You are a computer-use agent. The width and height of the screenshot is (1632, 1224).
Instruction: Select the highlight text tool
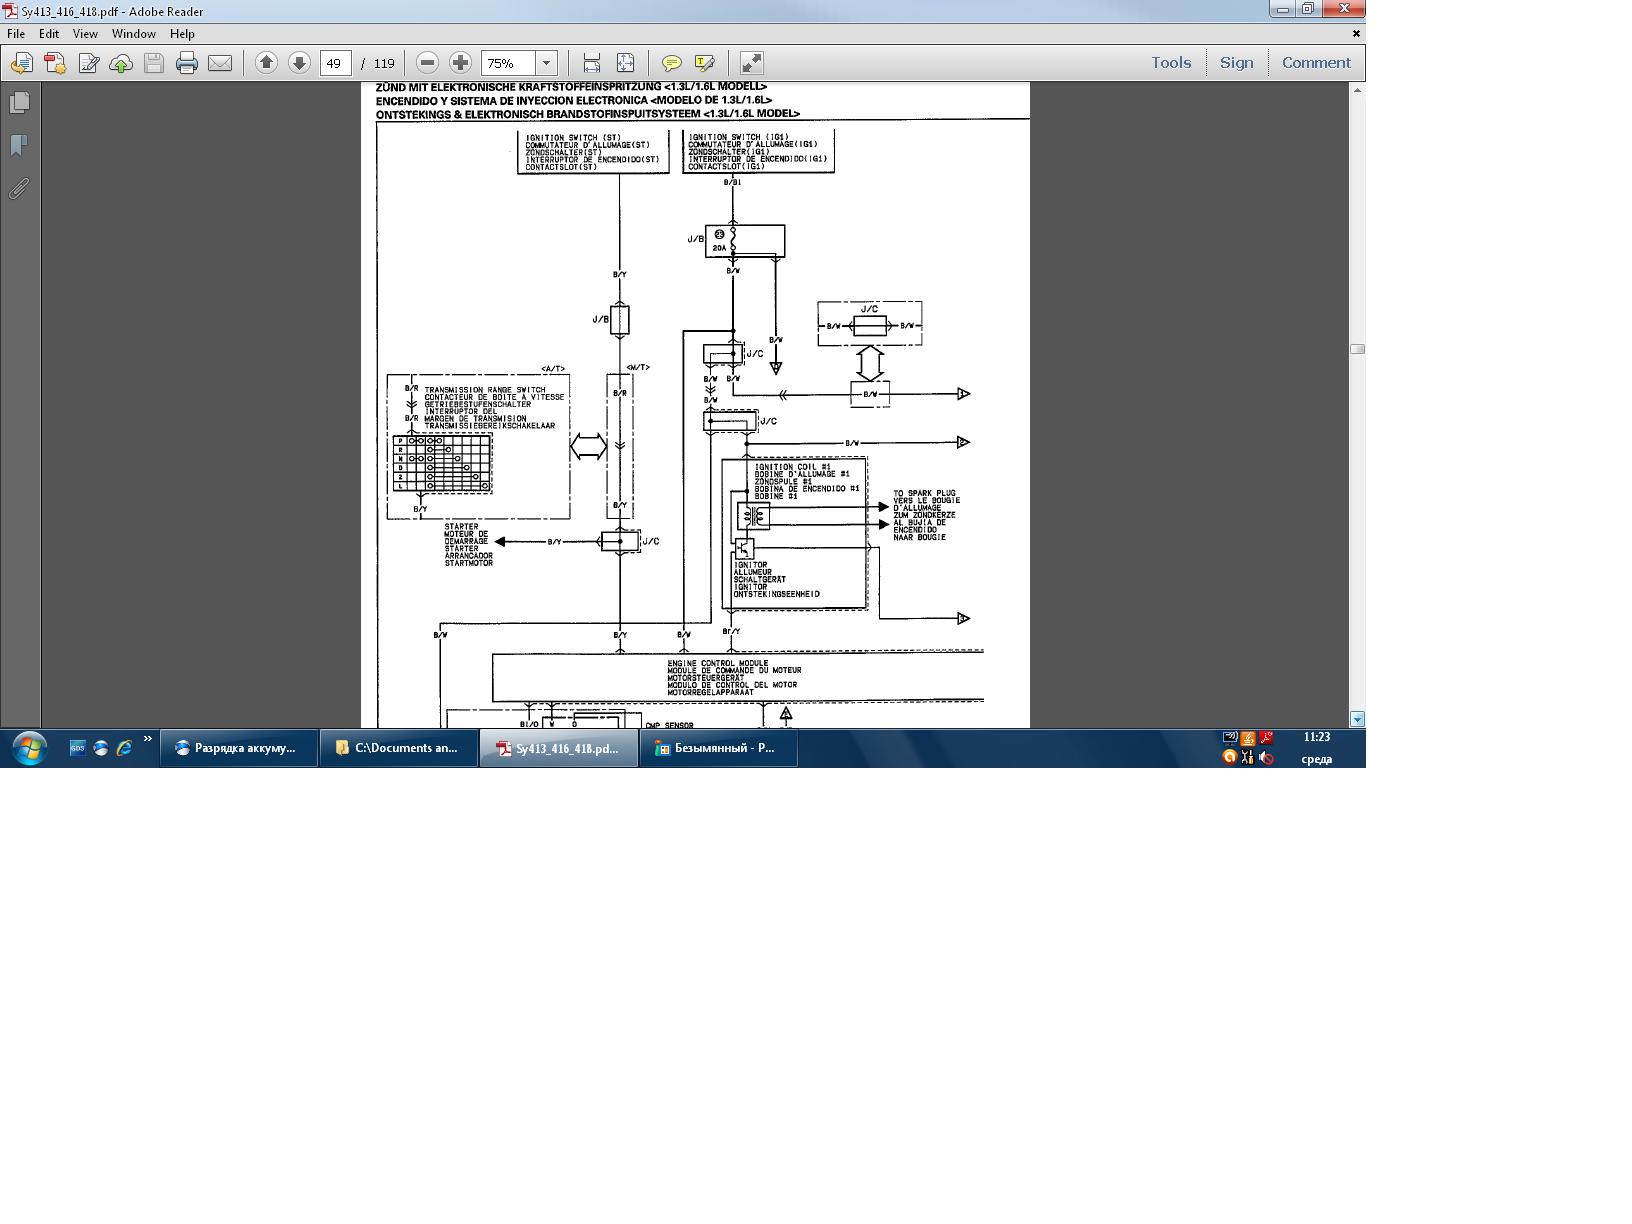coord(705,63)
